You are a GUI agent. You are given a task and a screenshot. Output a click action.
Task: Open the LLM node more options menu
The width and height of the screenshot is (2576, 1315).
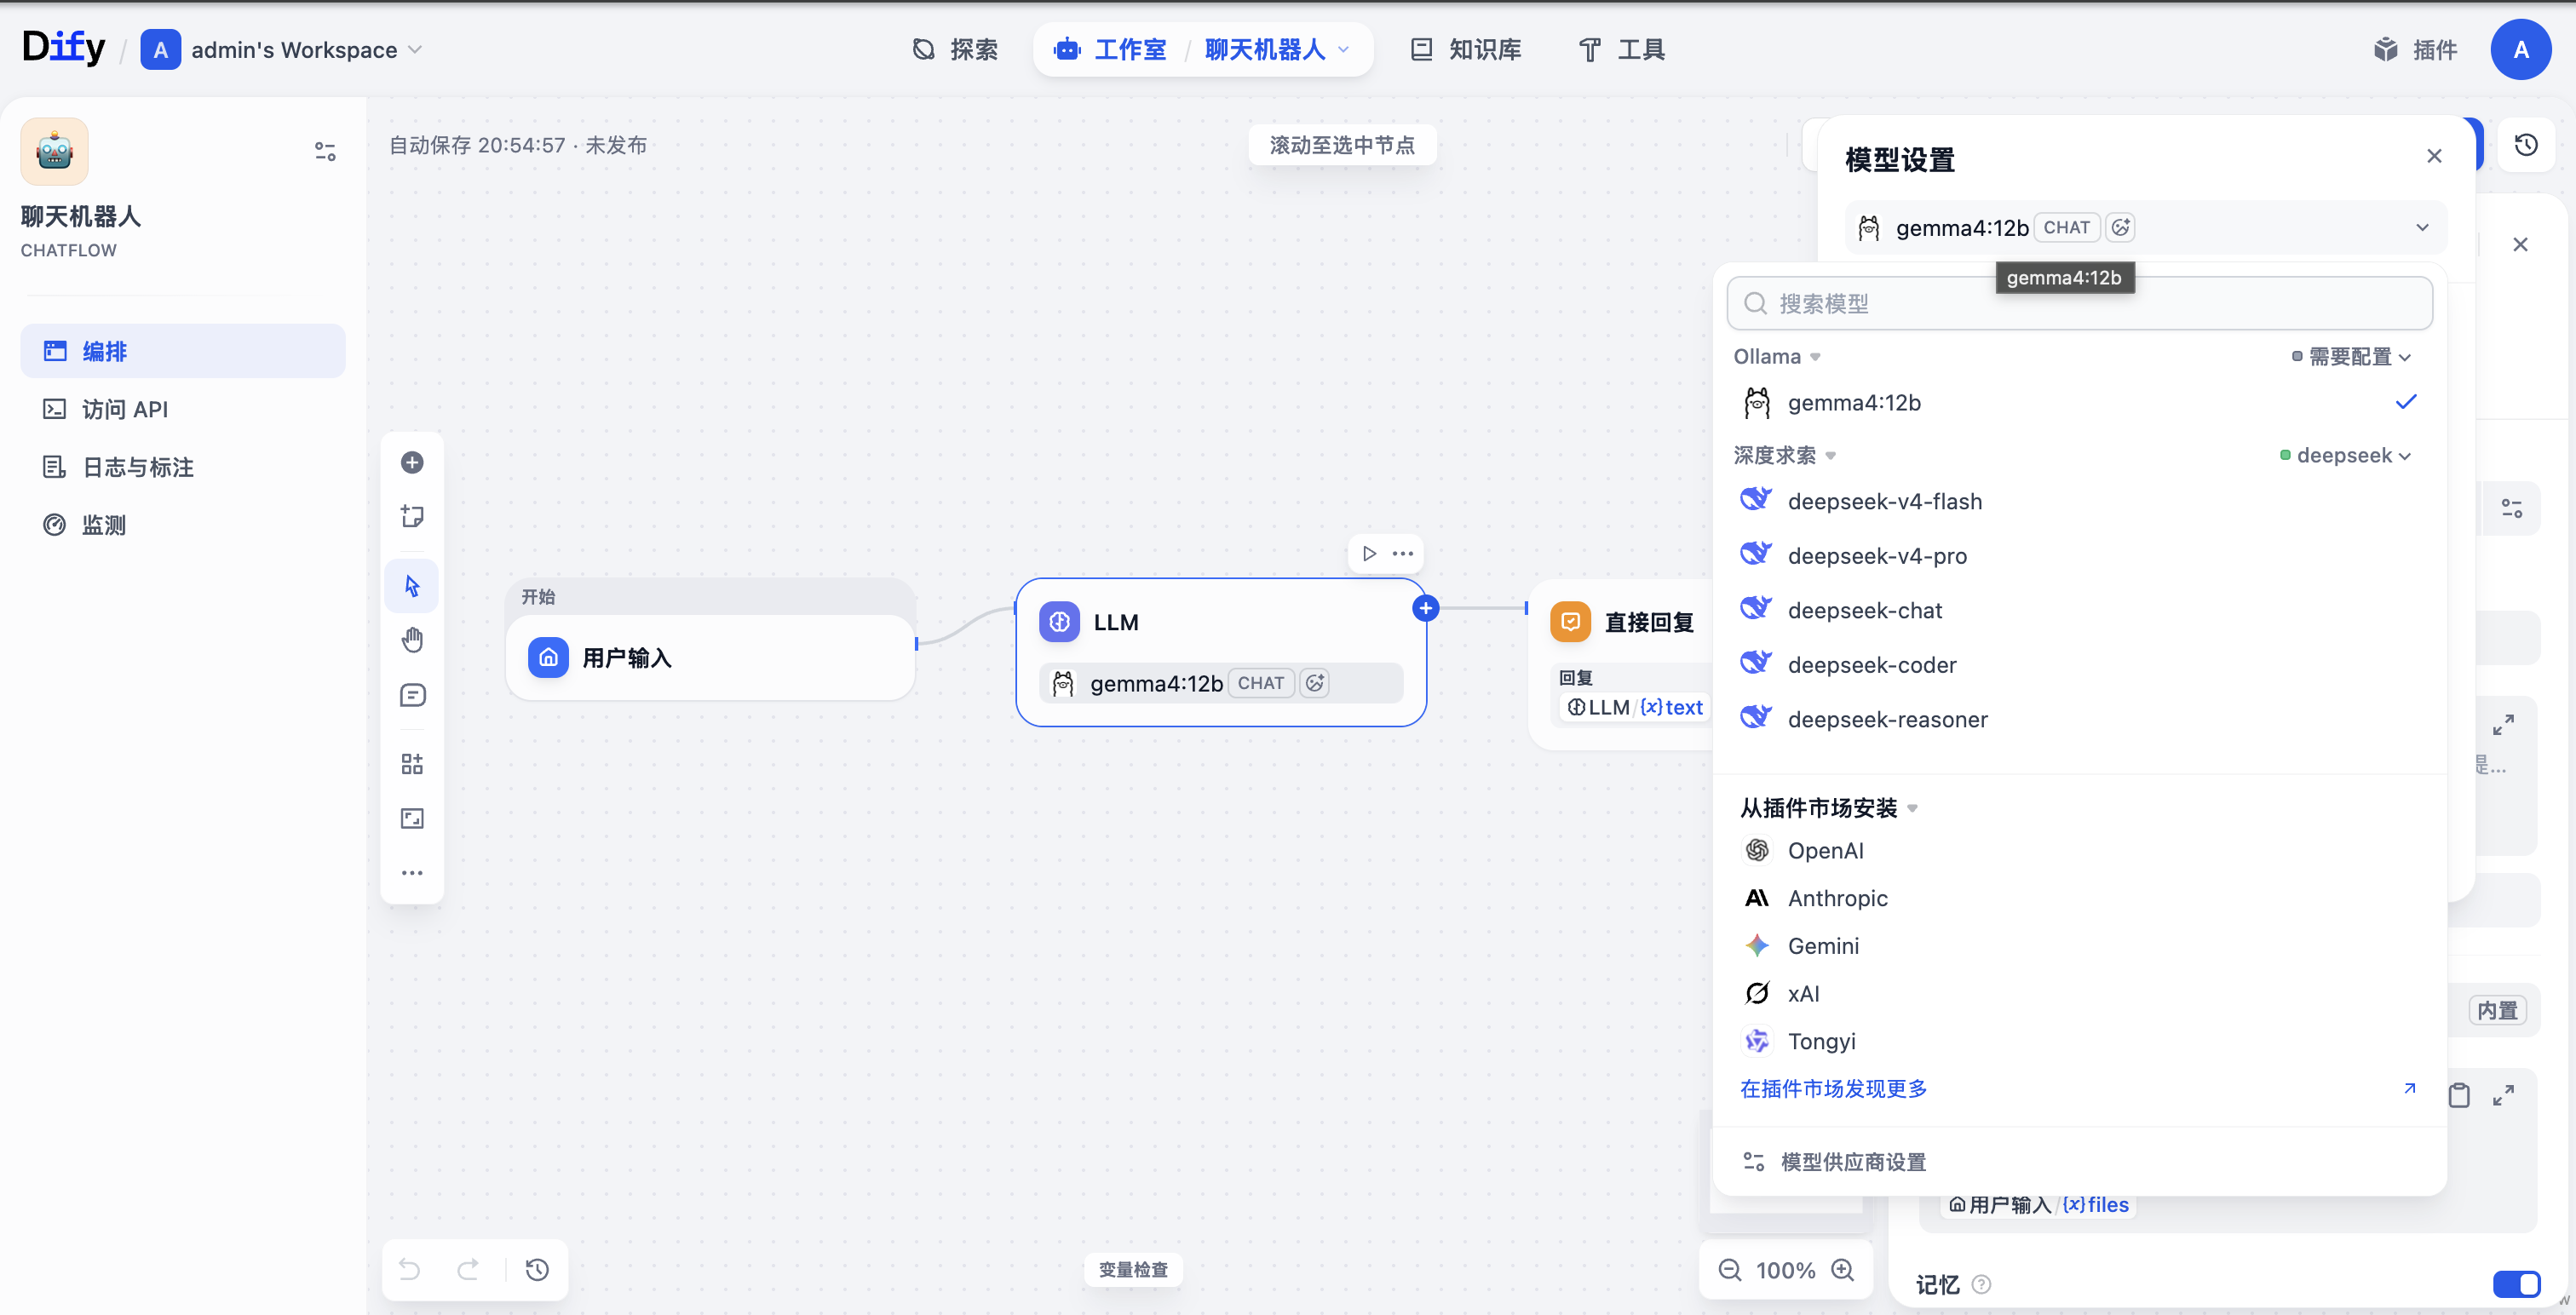point(1403,553)
